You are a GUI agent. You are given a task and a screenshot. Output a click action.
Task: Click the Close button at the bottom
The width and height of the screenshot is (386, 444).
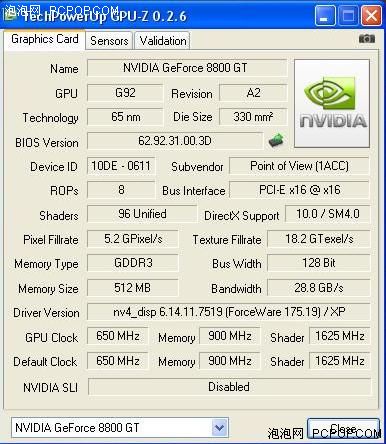click(343, 429)
